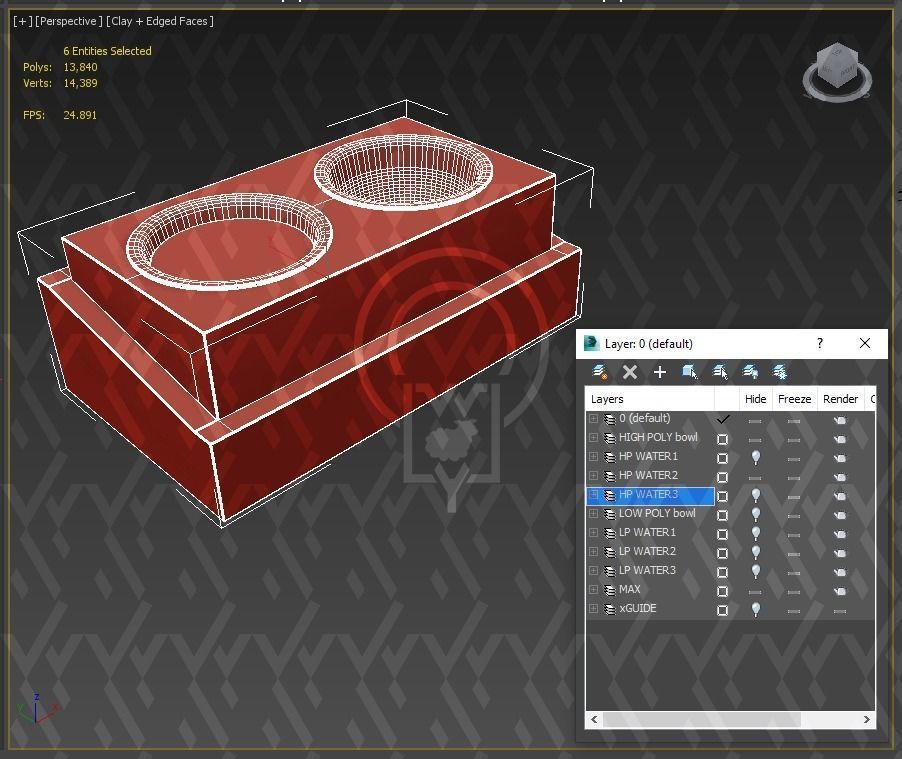Hide the HIGH POLY bowl layer
902x759 pixels.
click(755, 440)
